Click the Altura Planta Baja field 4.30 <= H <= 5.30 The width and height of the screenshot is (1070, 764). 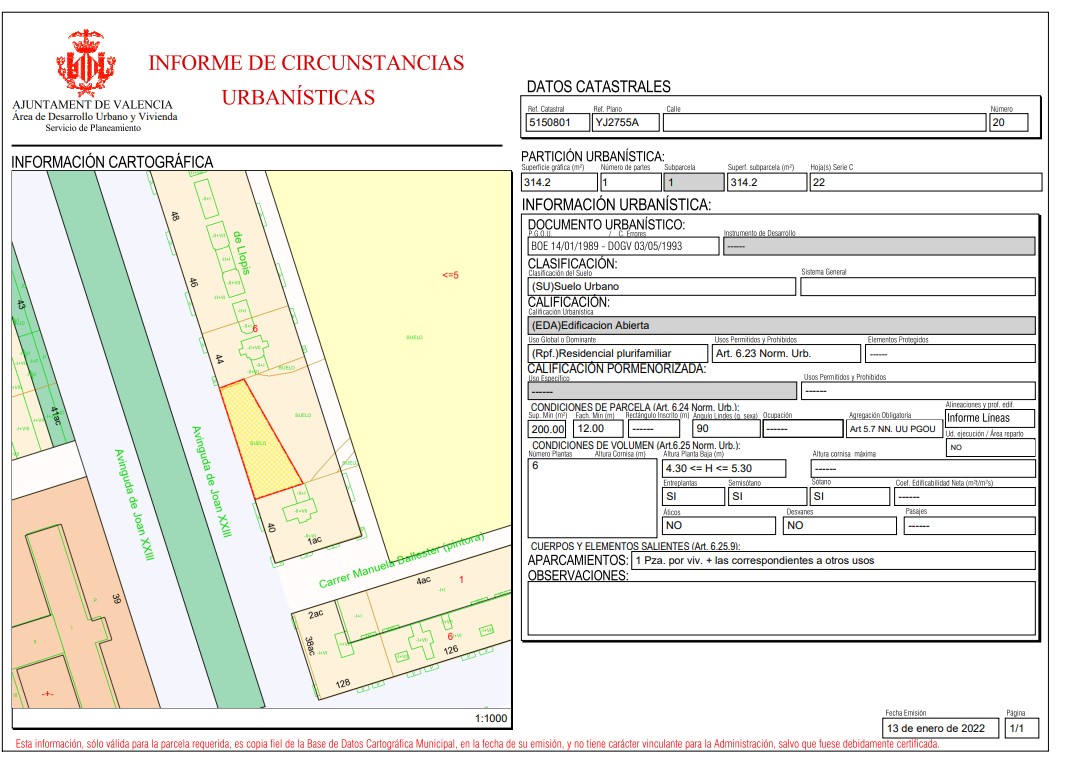pyautogui.click(x=724, y=469)
